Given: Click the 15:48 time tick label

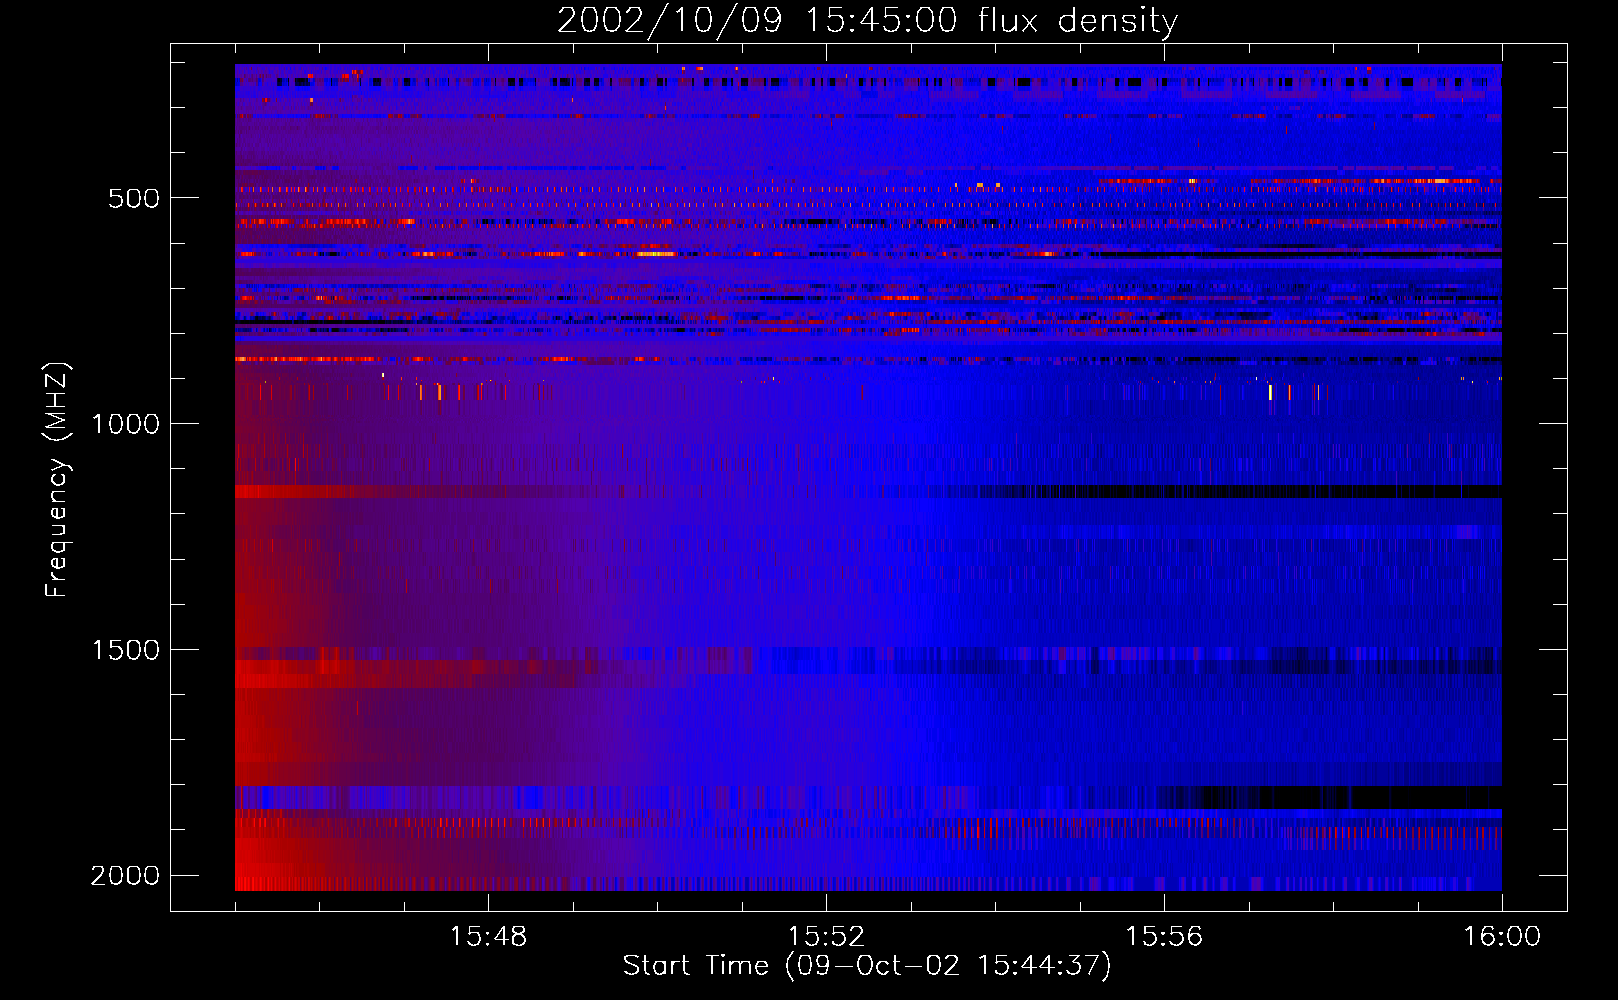Looking at the screenshot, I should click(x=488, y=936).
